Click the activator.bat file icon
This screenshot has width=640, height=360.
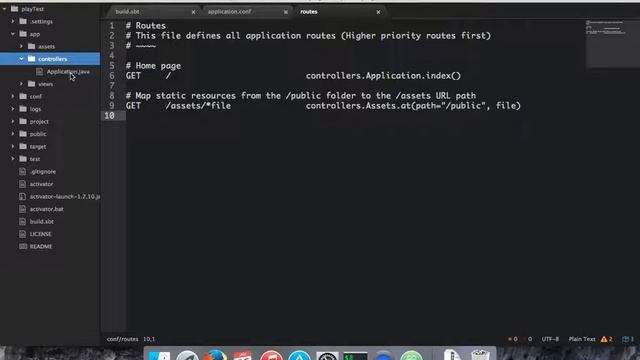pyautogui.click(x=23, y=209)
